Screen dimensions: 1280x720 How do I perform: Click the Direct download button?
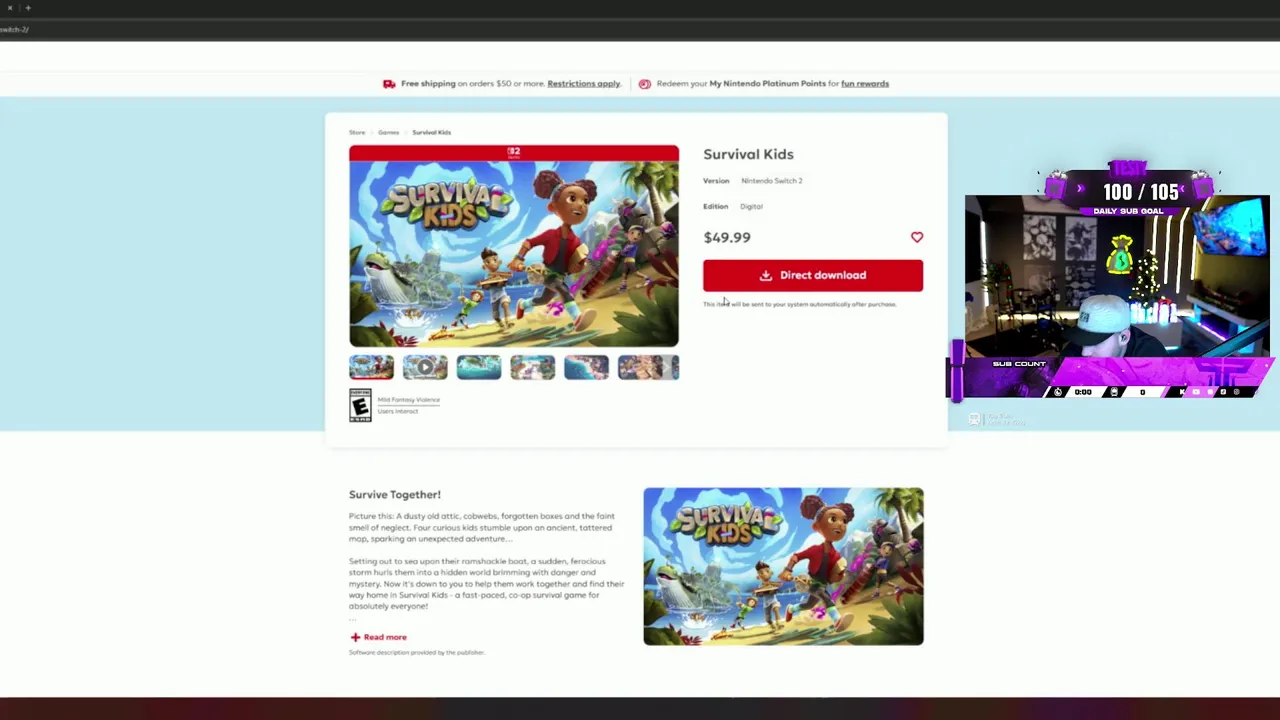813,275
